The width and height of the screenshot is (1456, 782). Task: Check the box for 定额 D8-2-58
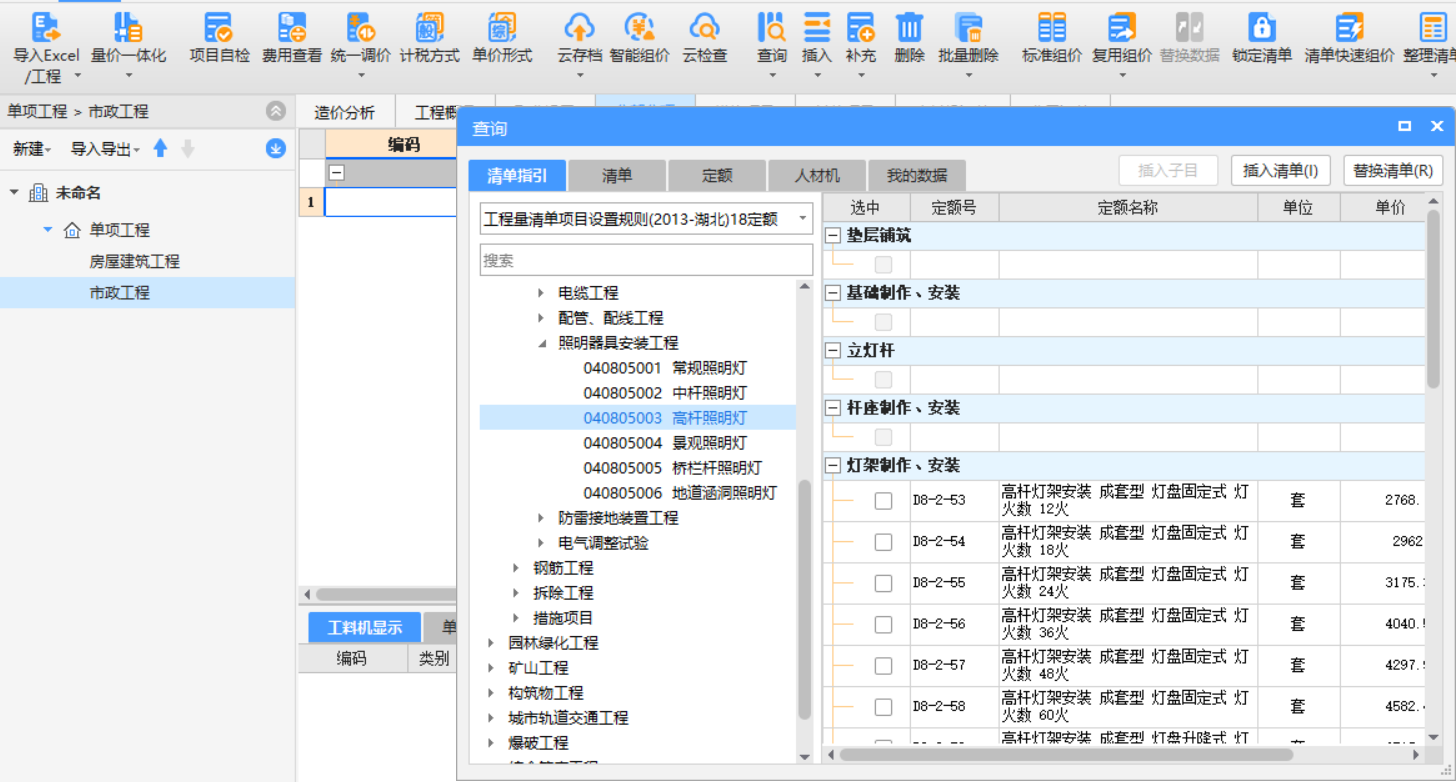[883, 707]
